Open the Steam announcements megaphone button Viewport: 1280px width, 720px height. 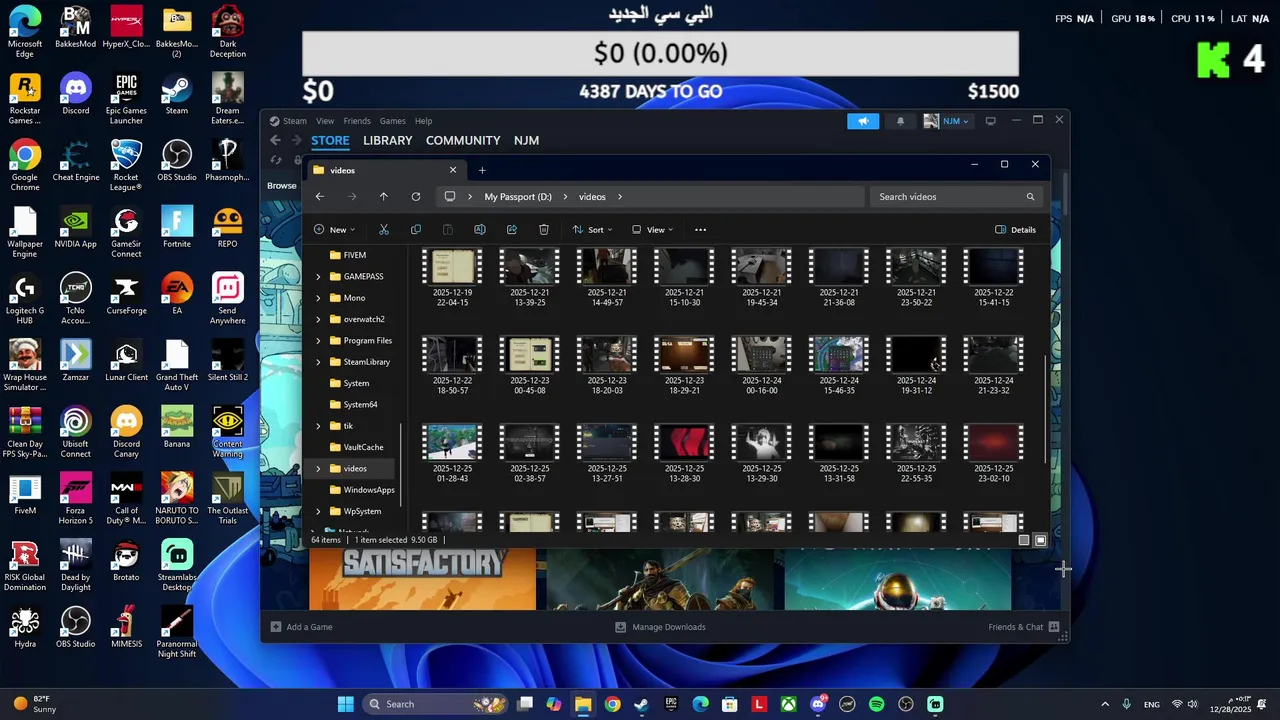[x=862, y=121]
